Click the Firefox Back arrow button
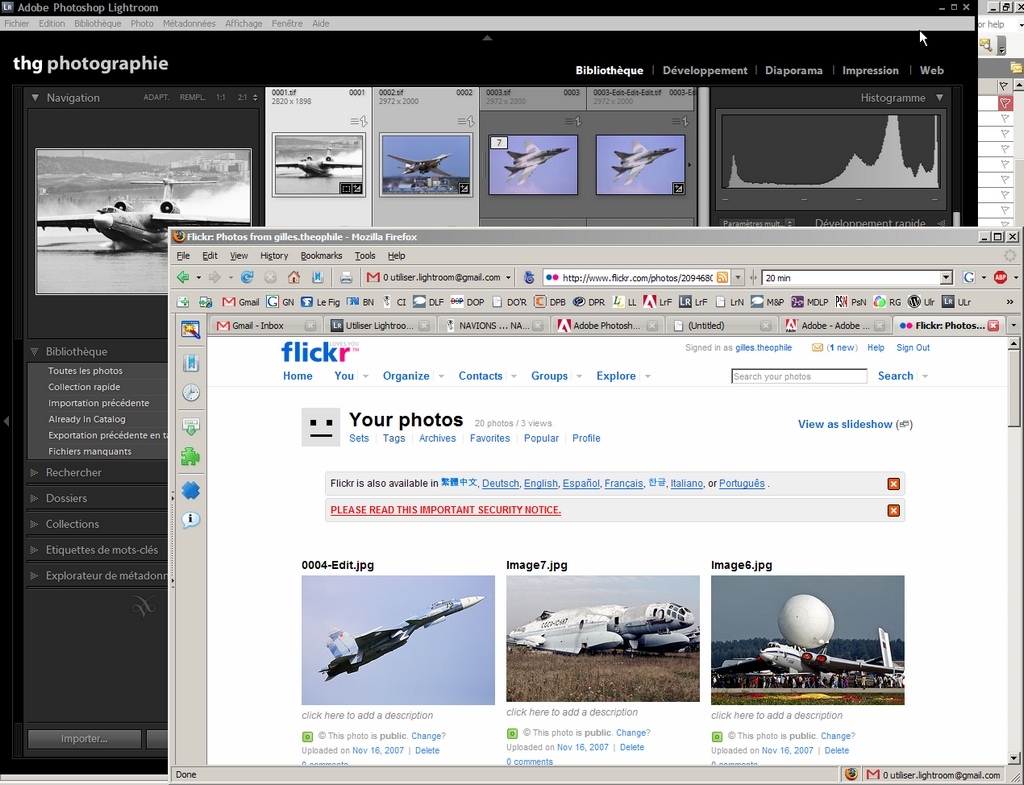Screen dimensions: 1024x785 click(183, 278)
